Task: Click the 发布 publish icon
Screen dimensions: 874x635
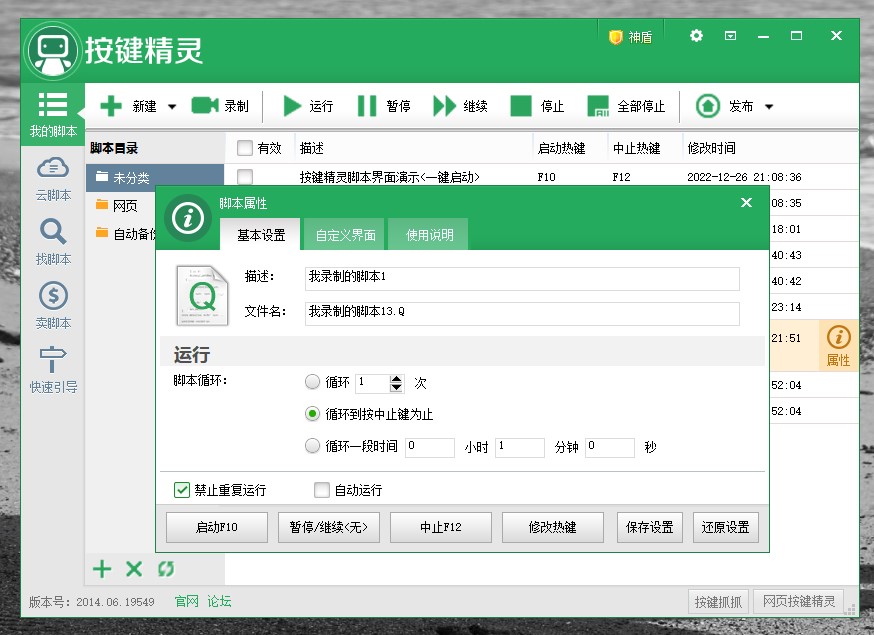Action: (x=708, y=106)
